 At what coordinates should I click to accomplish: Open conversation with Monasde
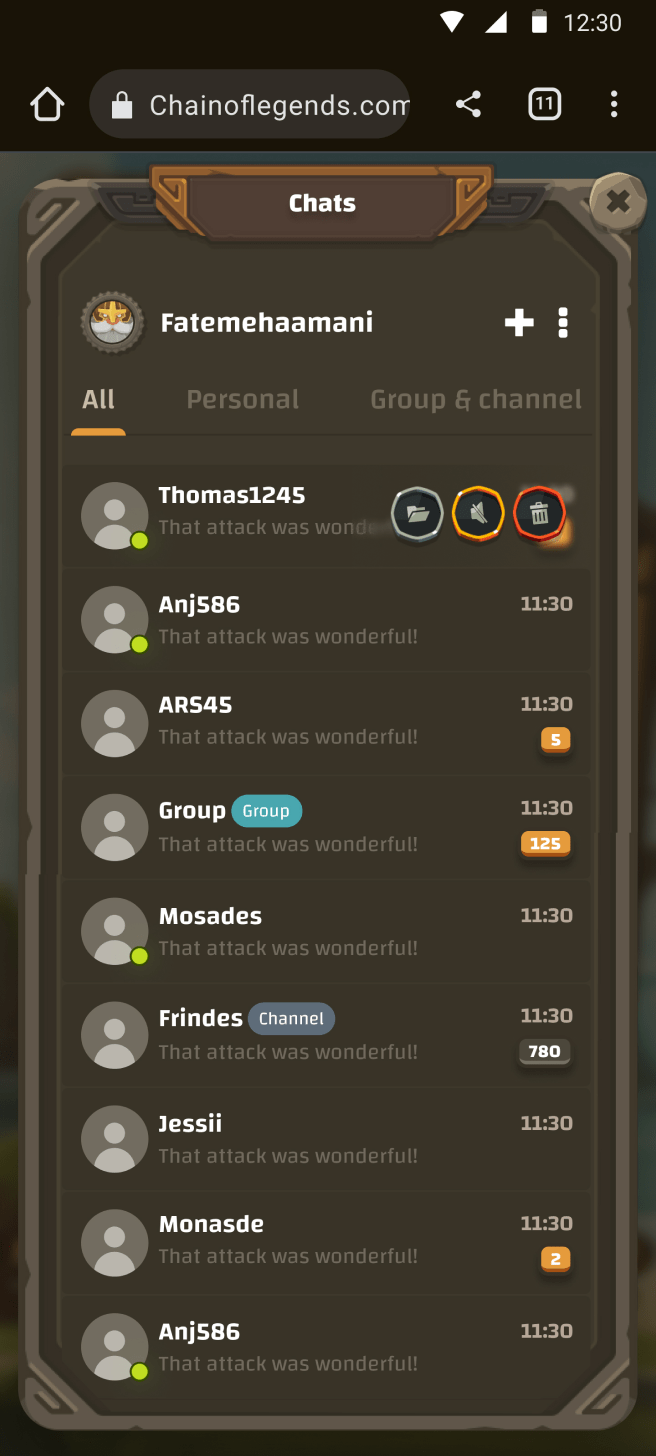tap(326, 1243)
